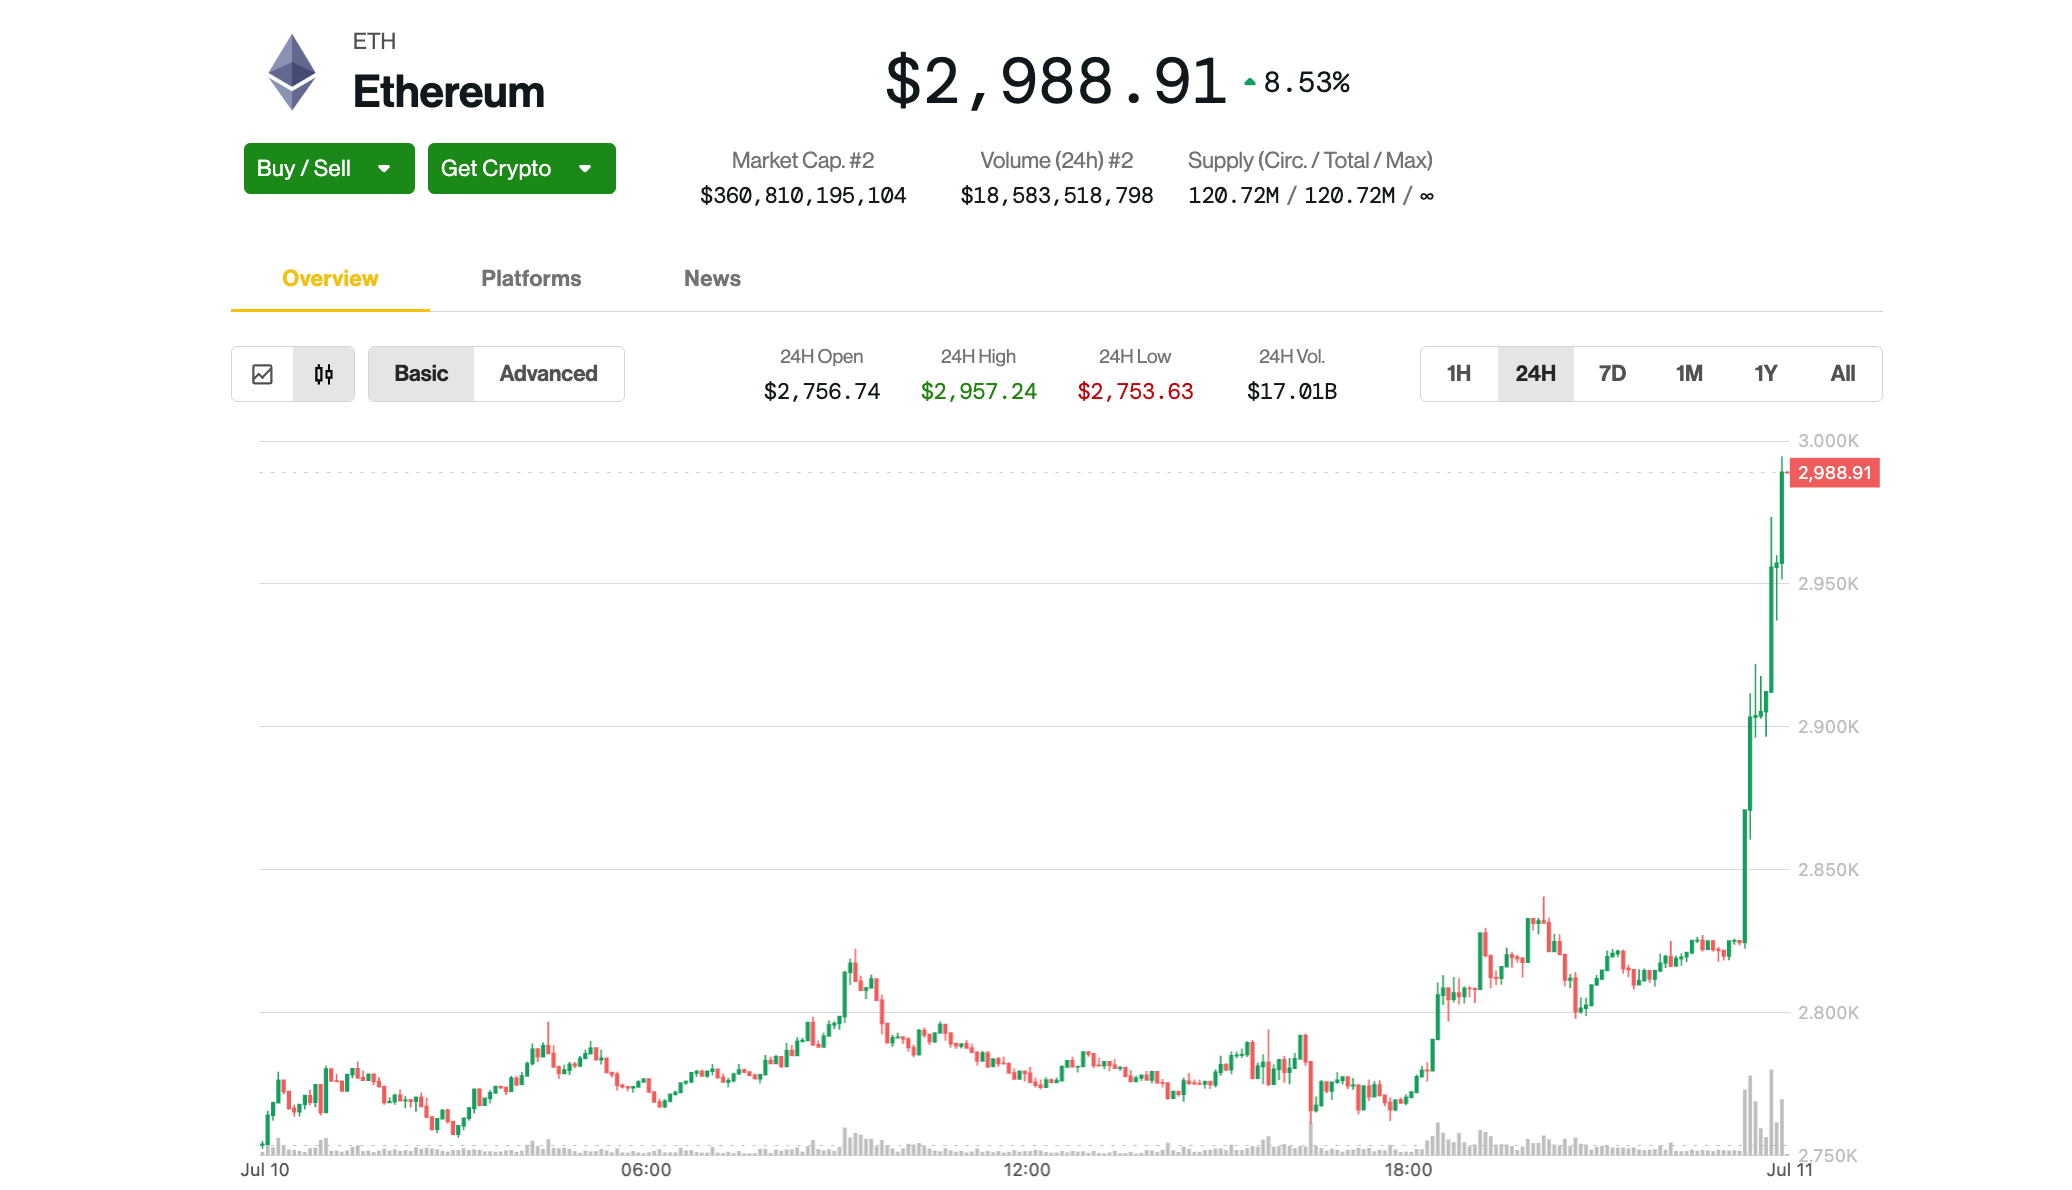Open the News tab
Screen dimensions: 2072x1190
(x=711, y=278)
